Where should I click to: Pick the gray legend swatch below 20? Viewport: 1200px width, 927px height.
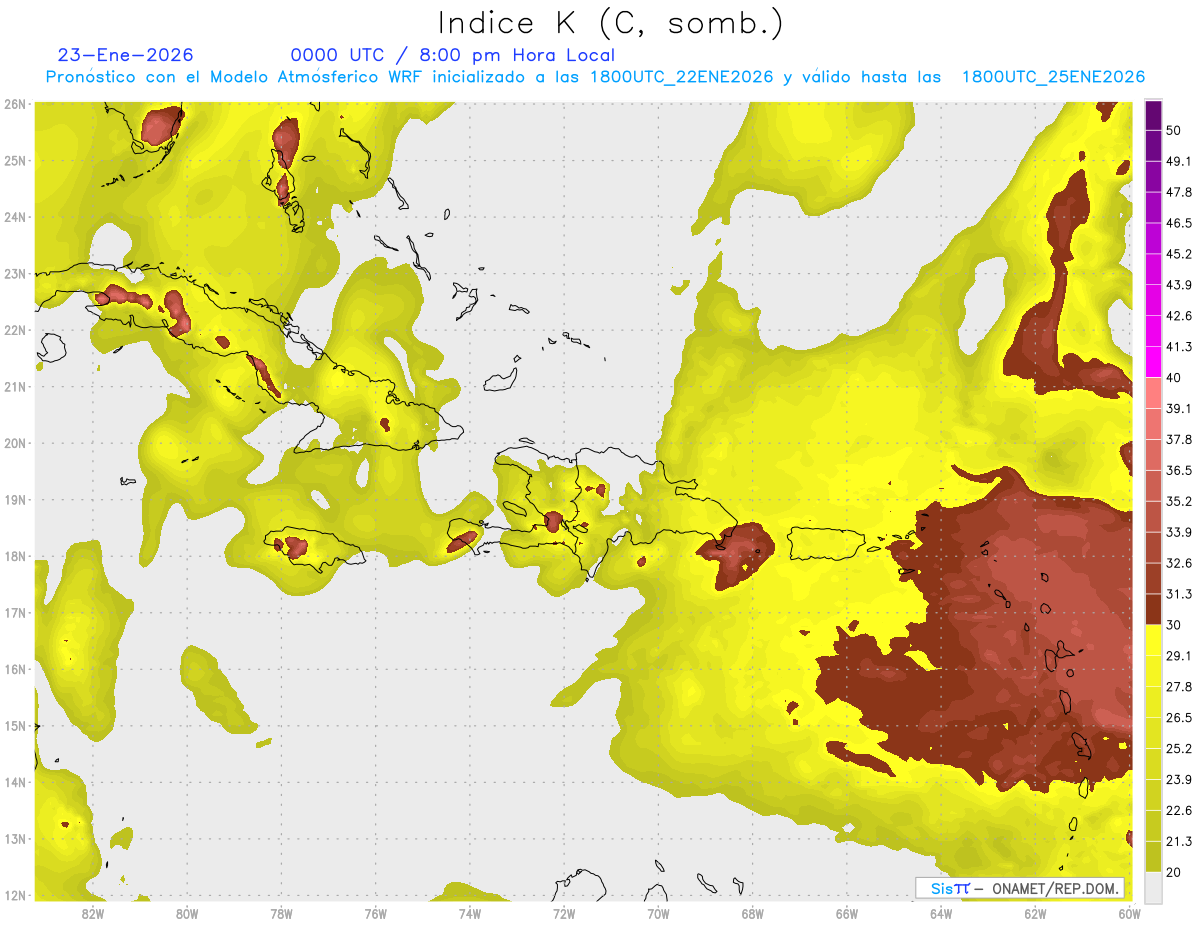1154,887
